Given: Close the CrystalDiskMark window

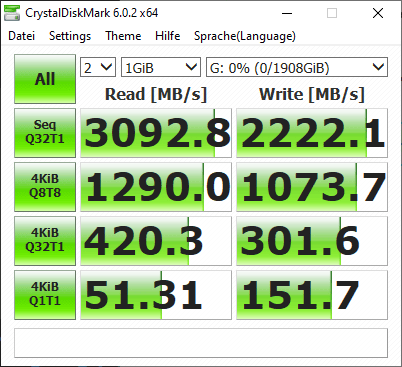Looking at the screenshot, I should (x=378, y=13).
